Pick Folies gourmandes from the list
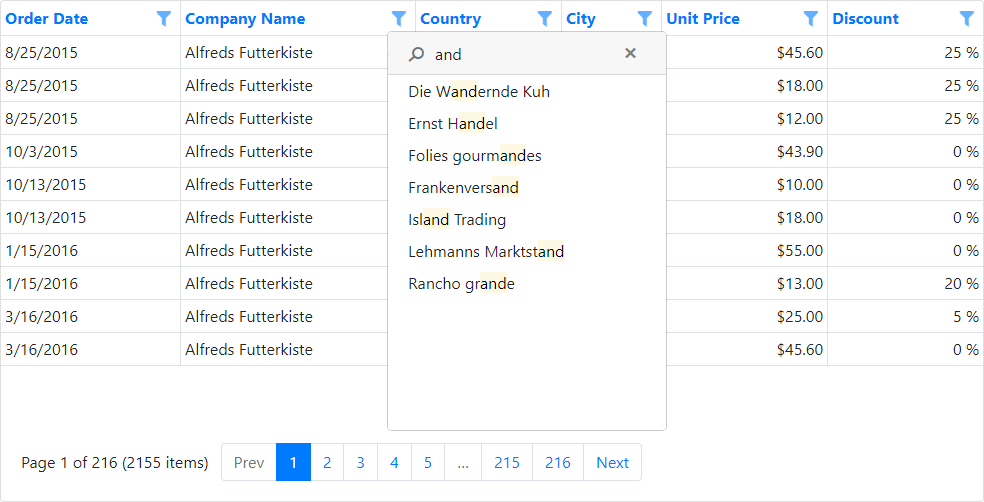Screen dimensions: 984x502 tap(474, 156)
